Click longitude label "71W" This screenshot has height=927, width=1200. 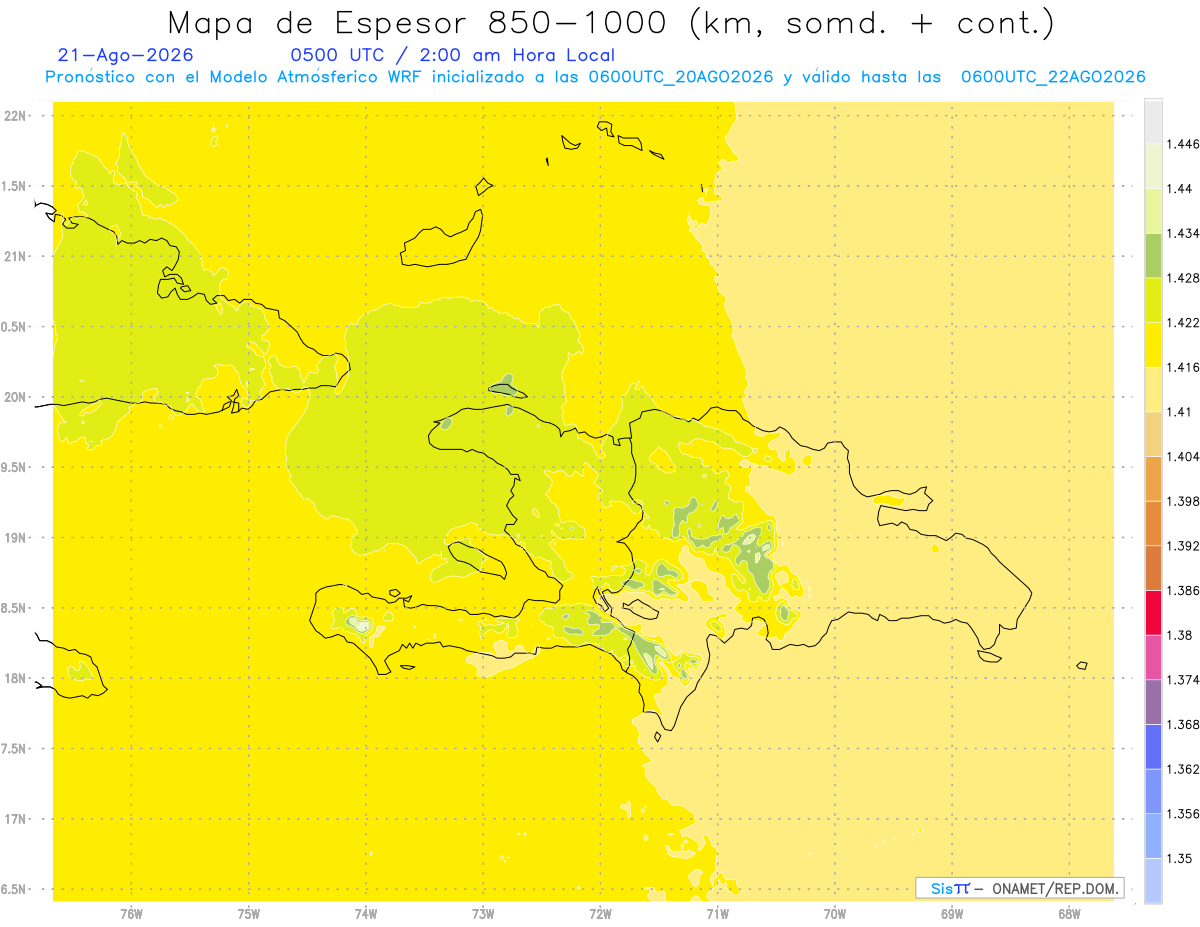pos(717,914)
